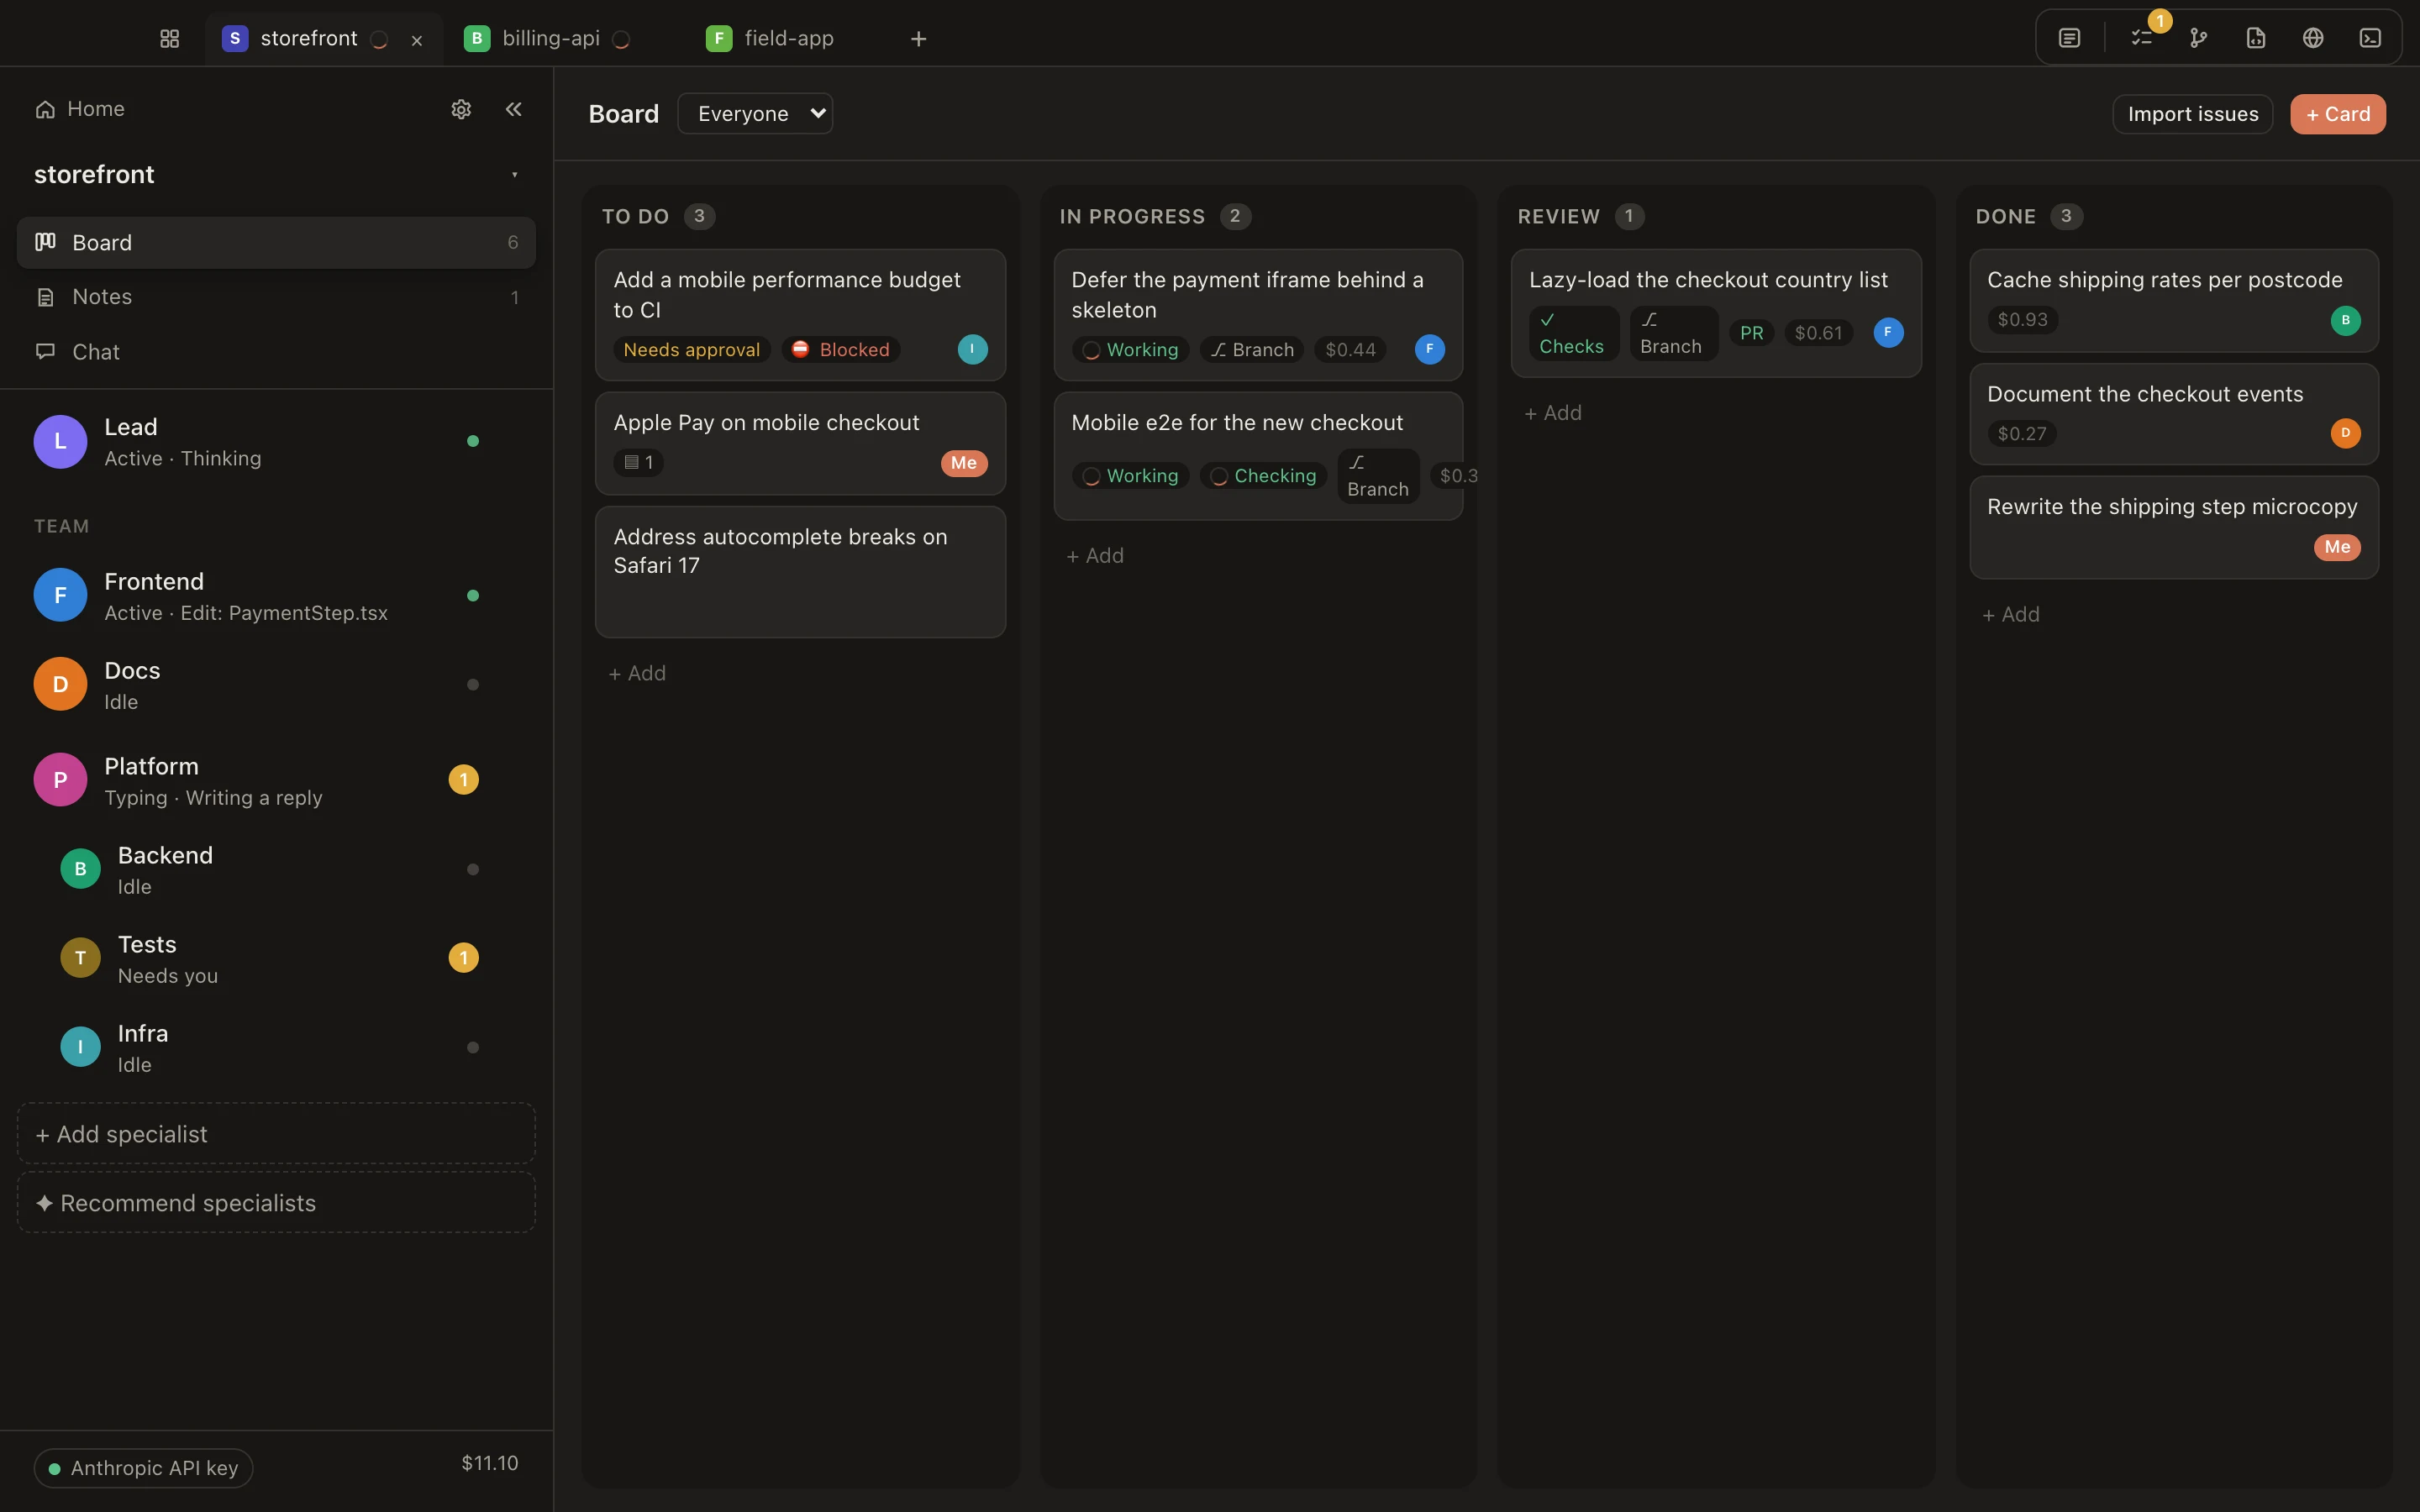Viewport: 2420px width, 1512px height.
Task: Go to Home in sidebar
Action: point(80,109)
